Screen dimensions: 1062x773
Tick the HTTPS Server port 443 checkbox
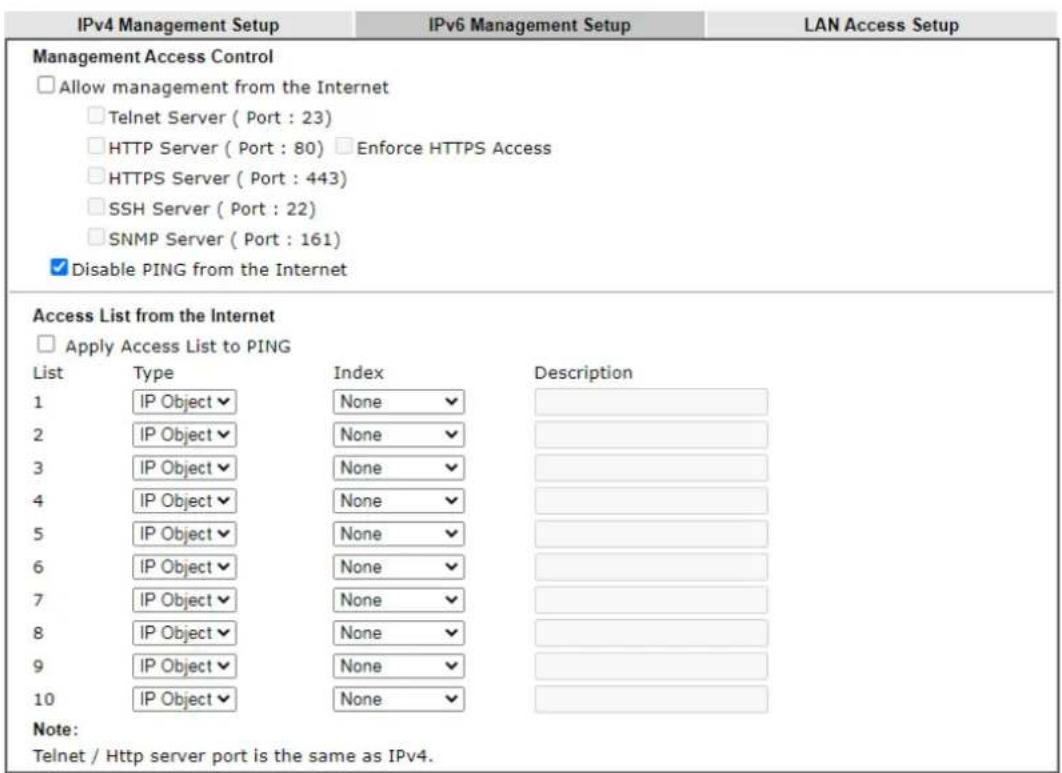[96, 176]
